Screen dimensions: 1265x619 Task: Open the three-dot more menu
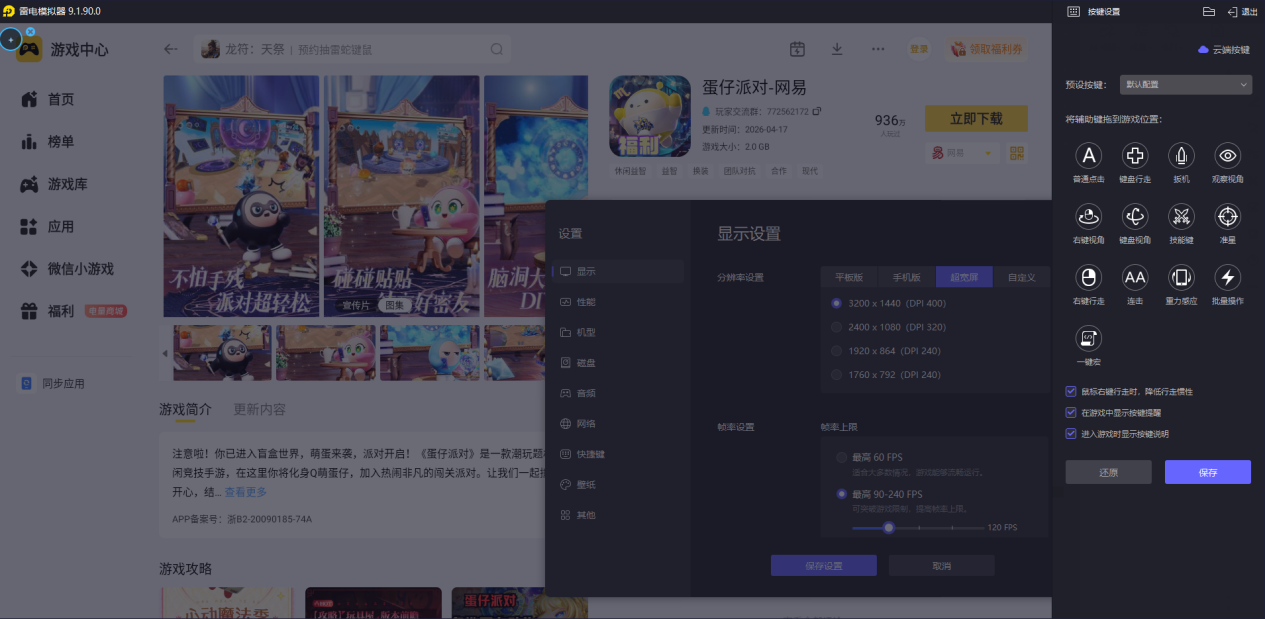pos(878,49)
